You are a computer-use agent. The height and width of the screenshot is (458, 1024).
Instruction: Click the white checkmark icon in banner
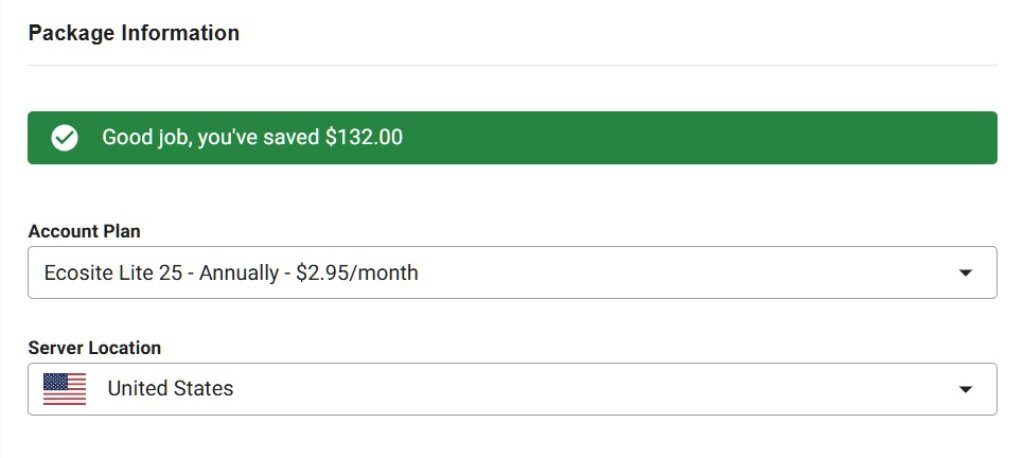tap(65, 138)
